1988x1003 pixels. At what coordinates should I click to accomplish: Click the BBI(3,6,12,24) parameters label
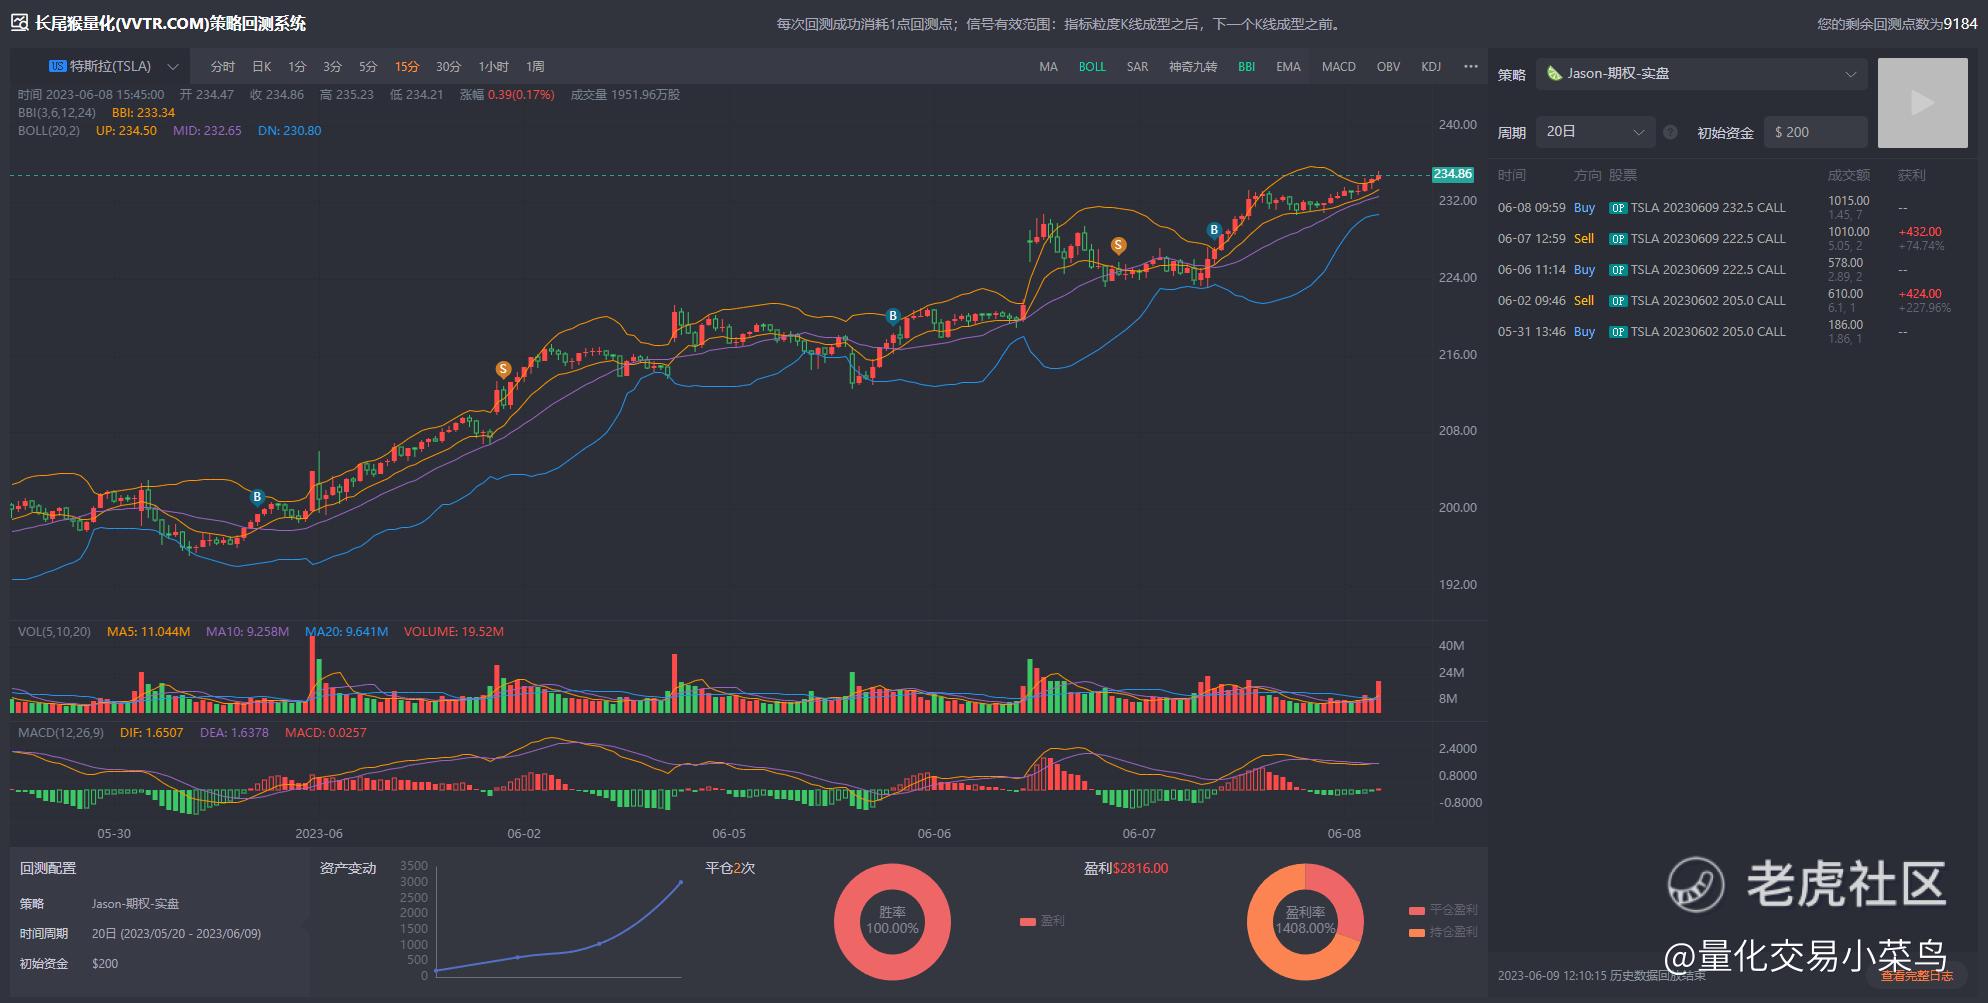[x=57, y=113]
